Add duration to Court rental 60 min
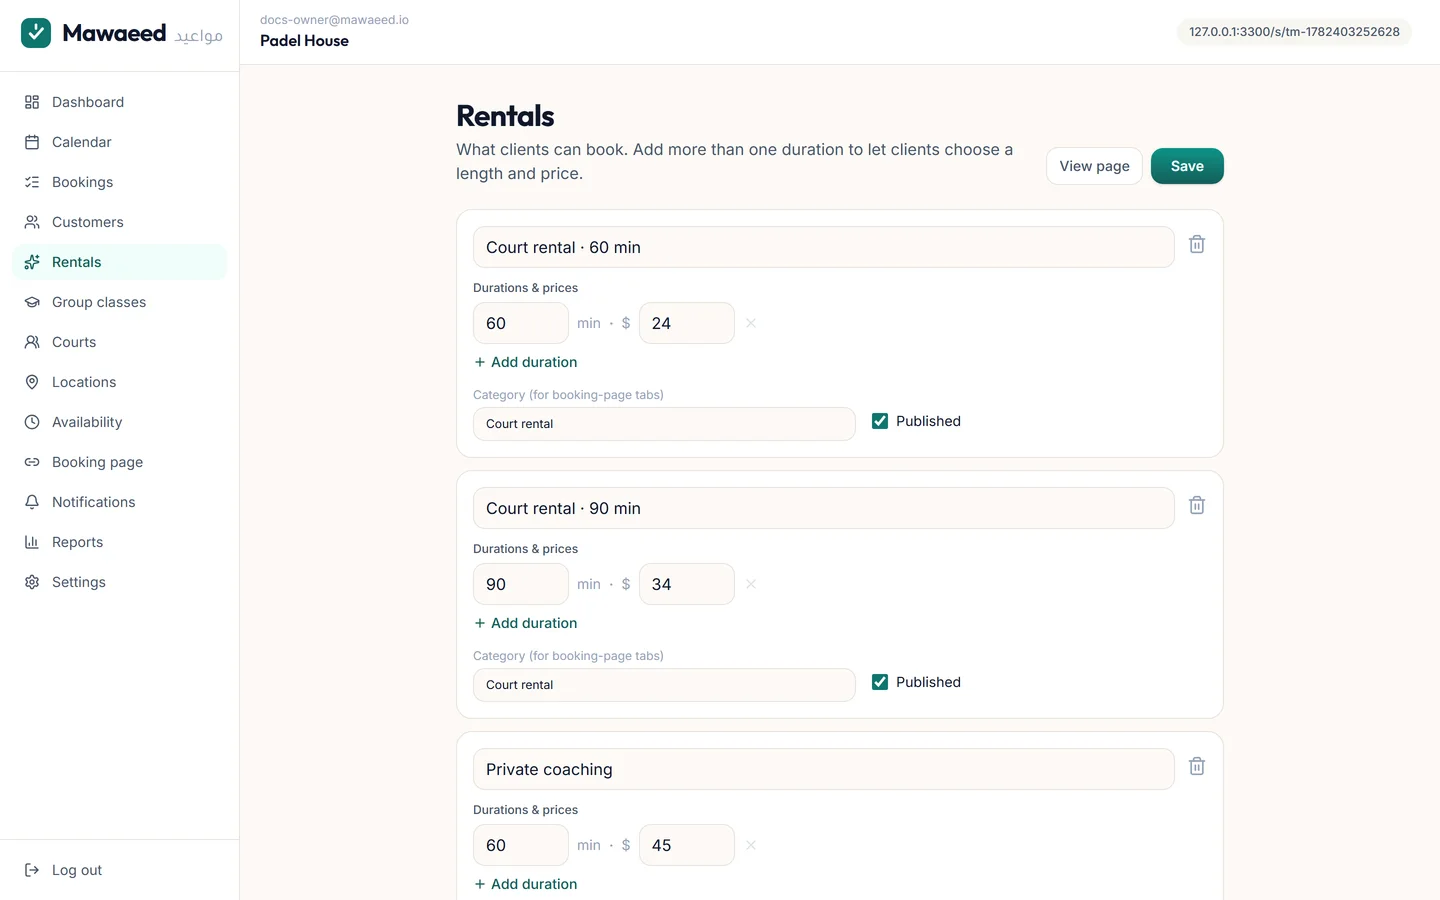Image resolution: width=1440 pixels, height=900 pixels. (526, 362)
